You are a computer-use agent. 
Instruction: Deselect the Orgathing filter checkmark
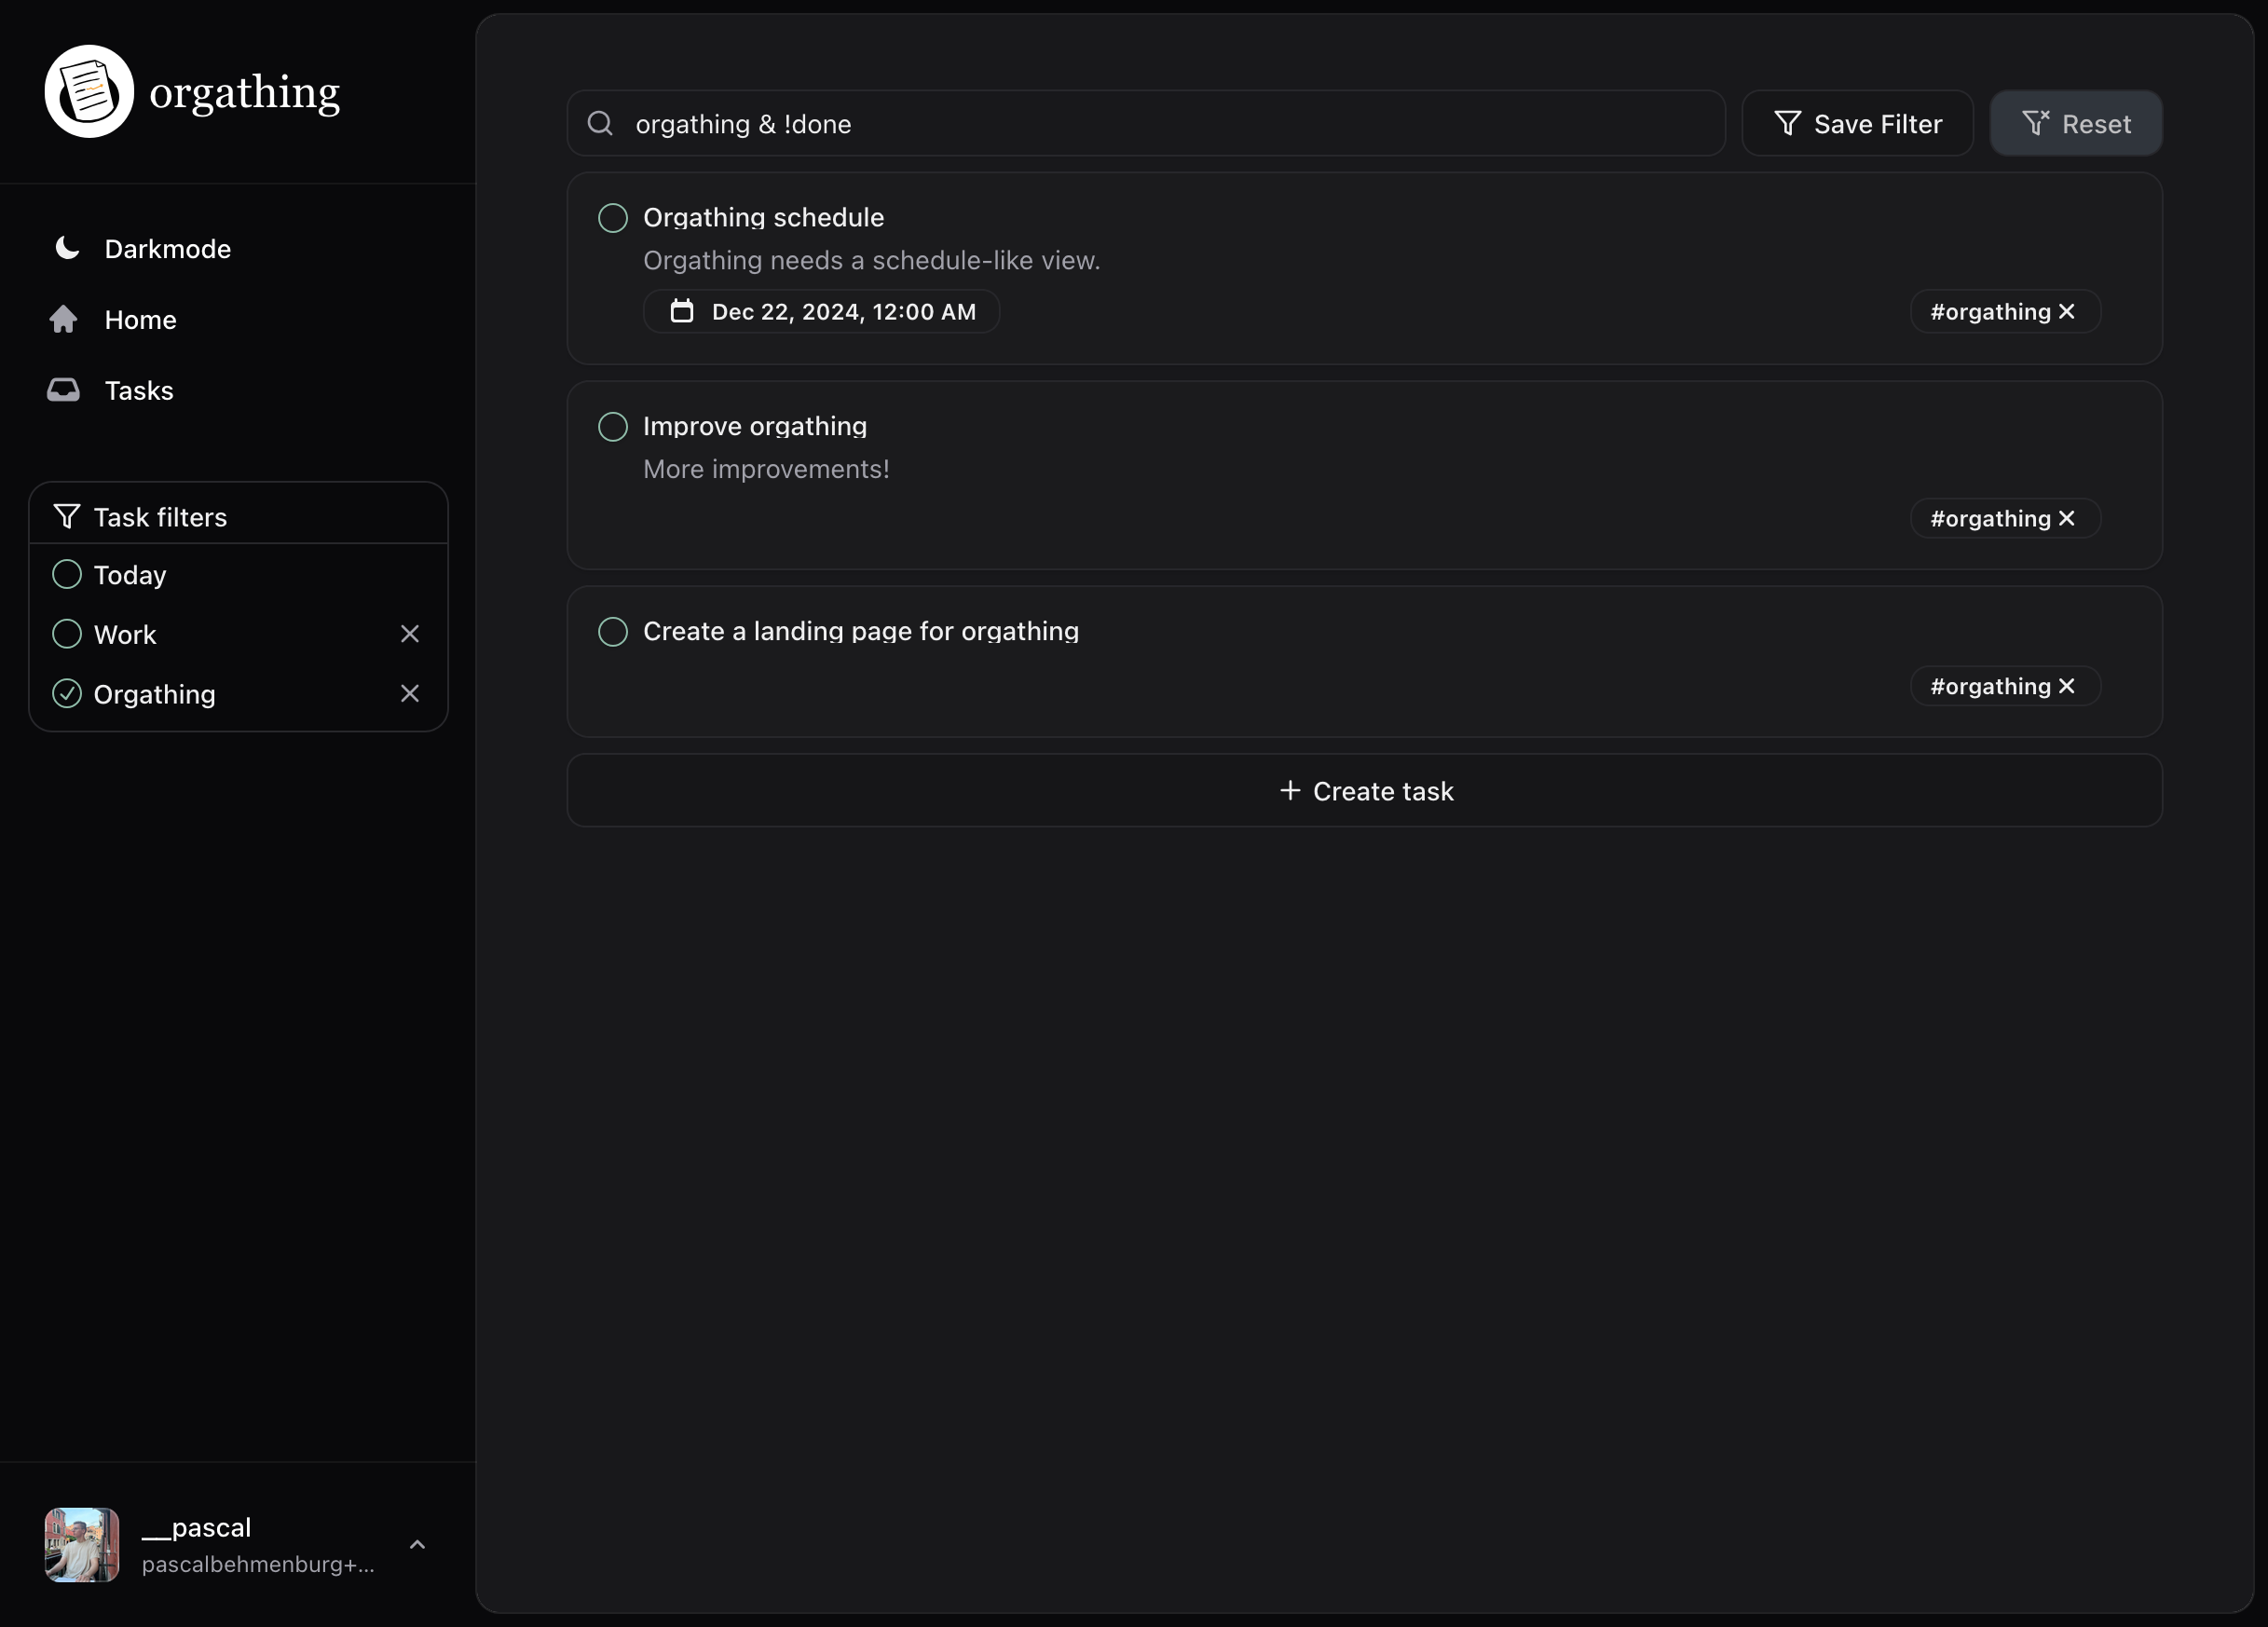click(x=66, y=693)
